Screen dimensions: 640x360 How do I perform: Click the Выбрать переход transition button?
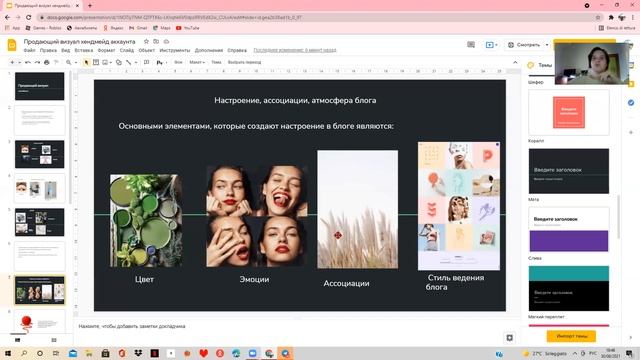(244, 62)
